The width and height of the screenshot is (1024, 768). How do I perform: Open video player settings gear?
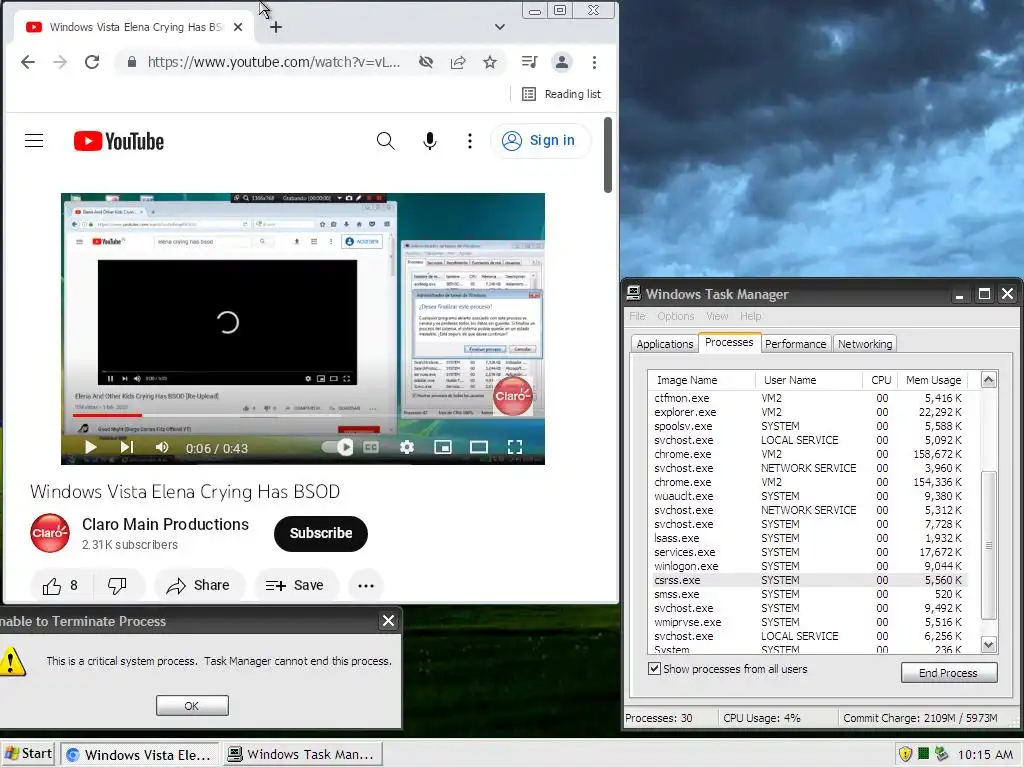click(x=406, y=447)
